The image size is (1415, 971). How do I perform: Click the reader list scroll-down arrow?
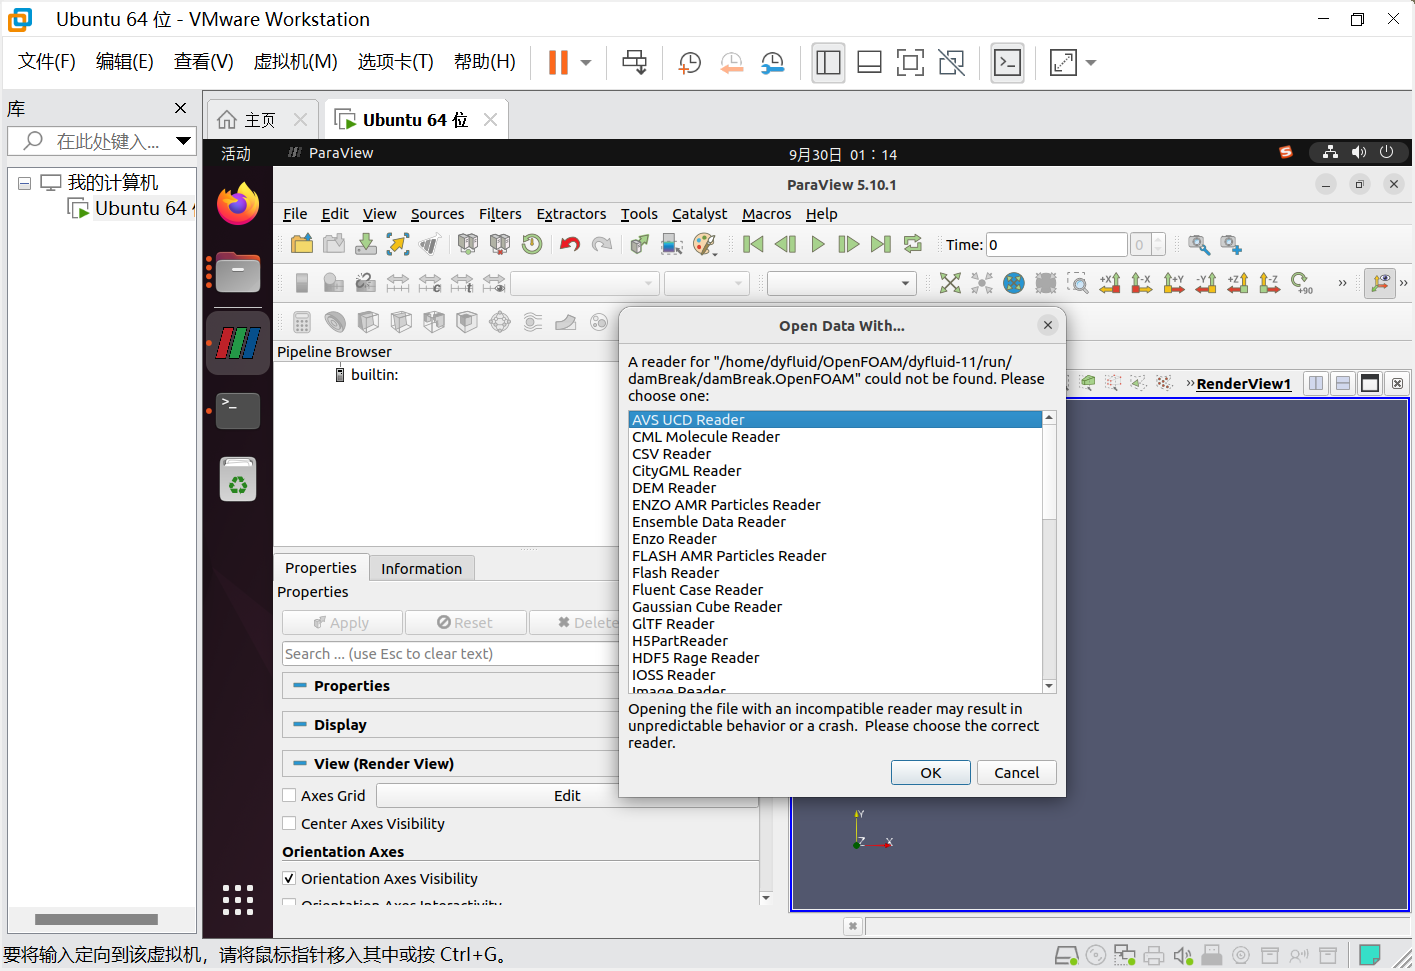[x=1049, y=686]
